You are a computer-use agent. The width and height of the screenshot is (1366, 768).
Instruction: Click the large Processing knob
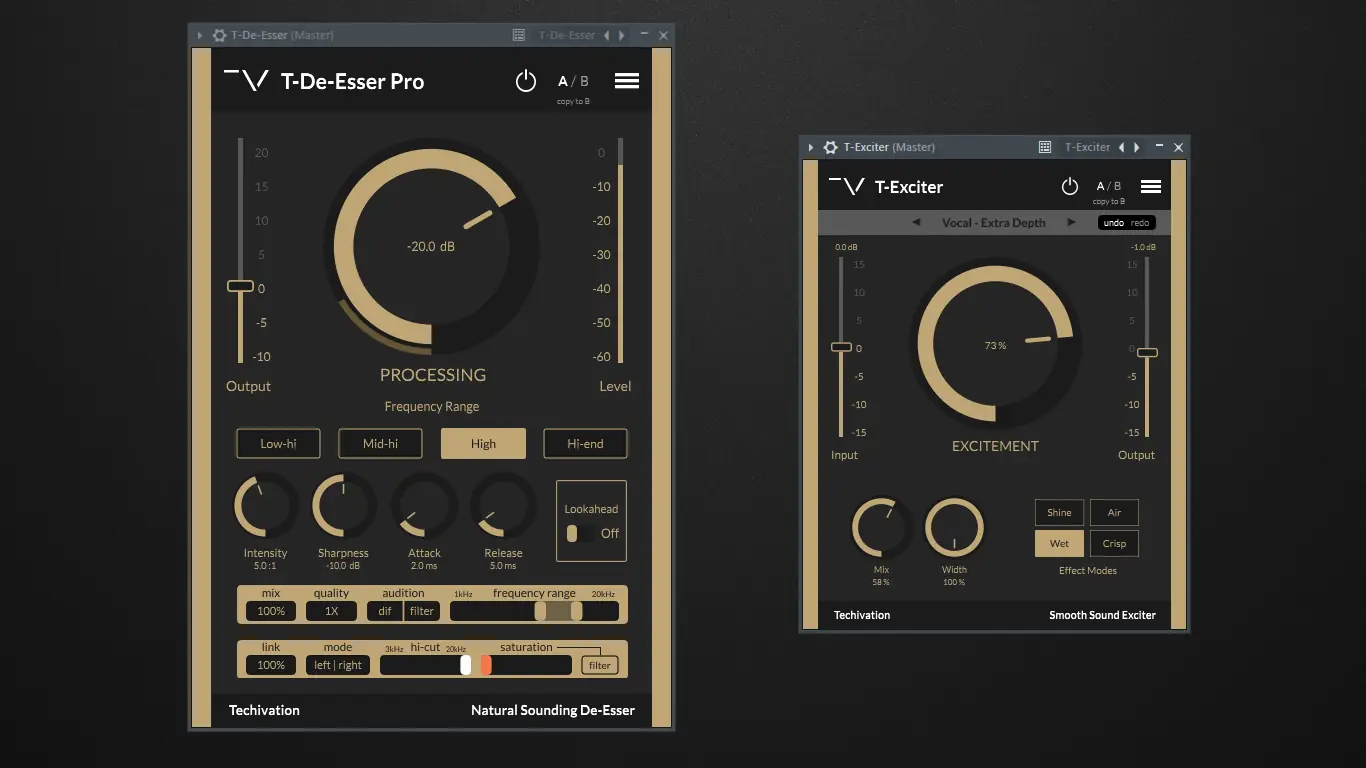tap(431, 246)
